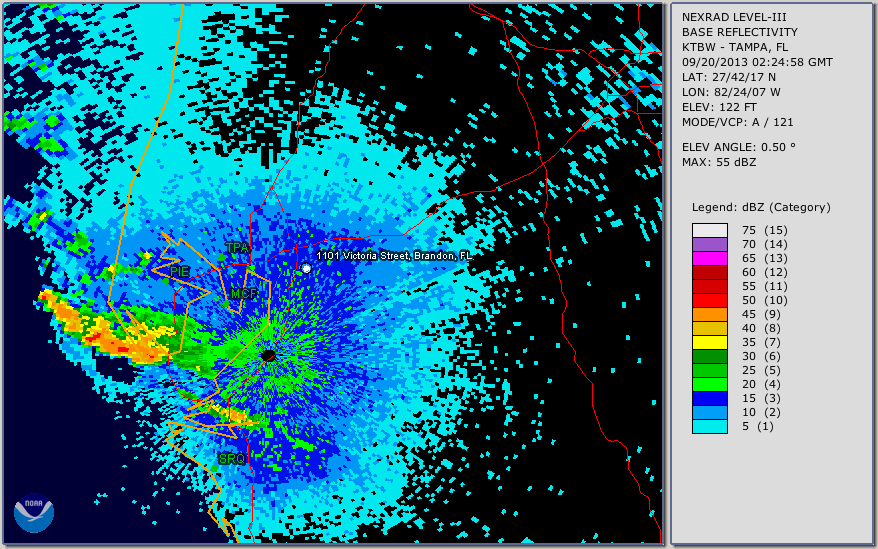Click the ELEV: 122 FT line

(x=720, y=107)
